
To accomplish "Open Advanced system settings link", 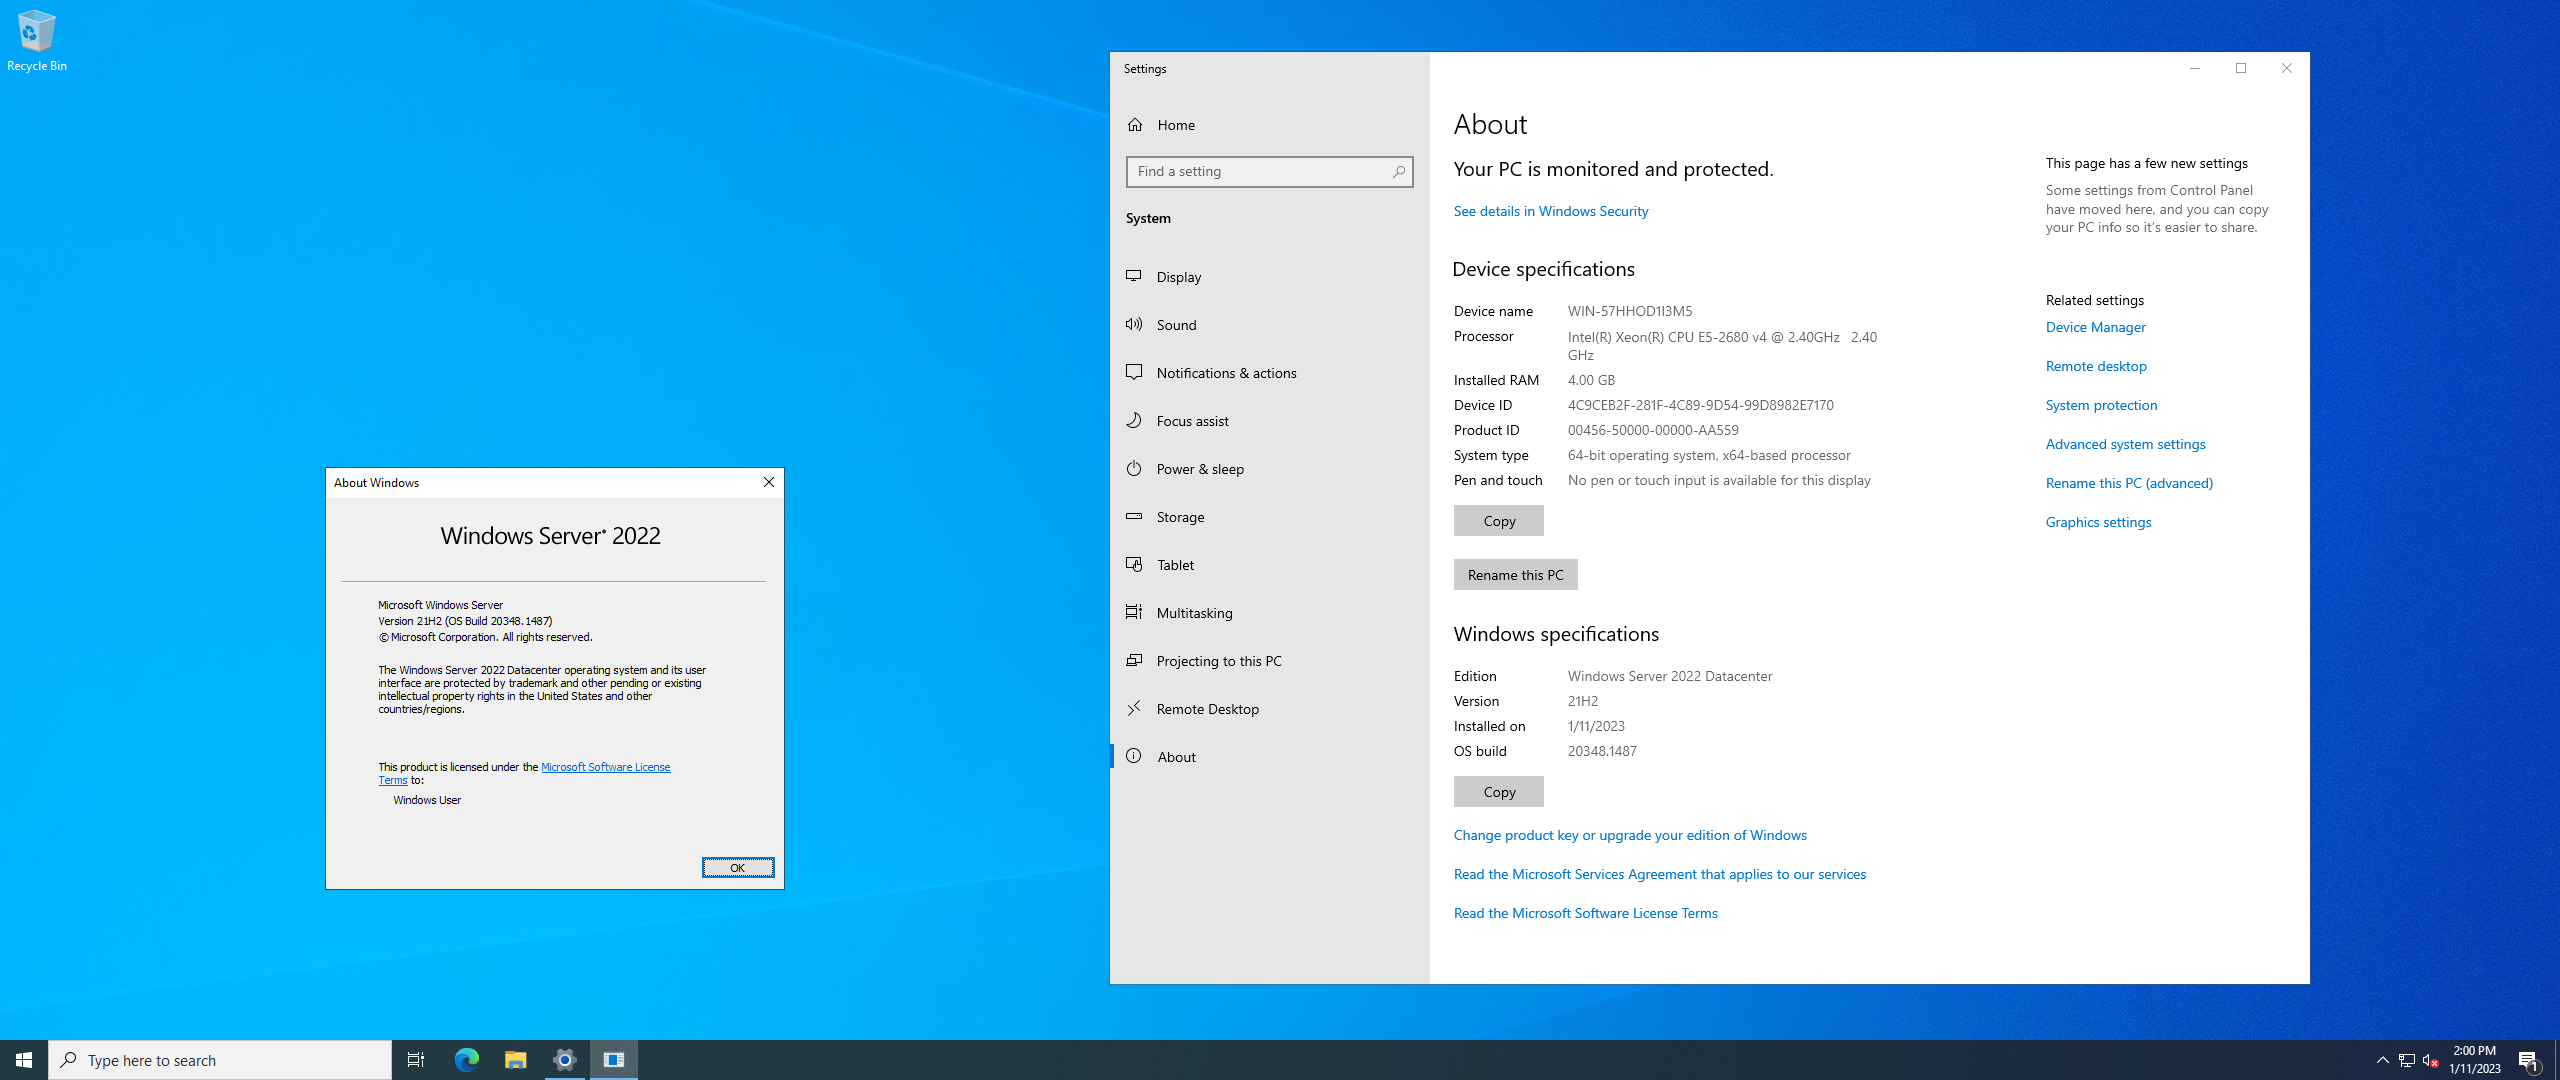I will click(2126, 444).
